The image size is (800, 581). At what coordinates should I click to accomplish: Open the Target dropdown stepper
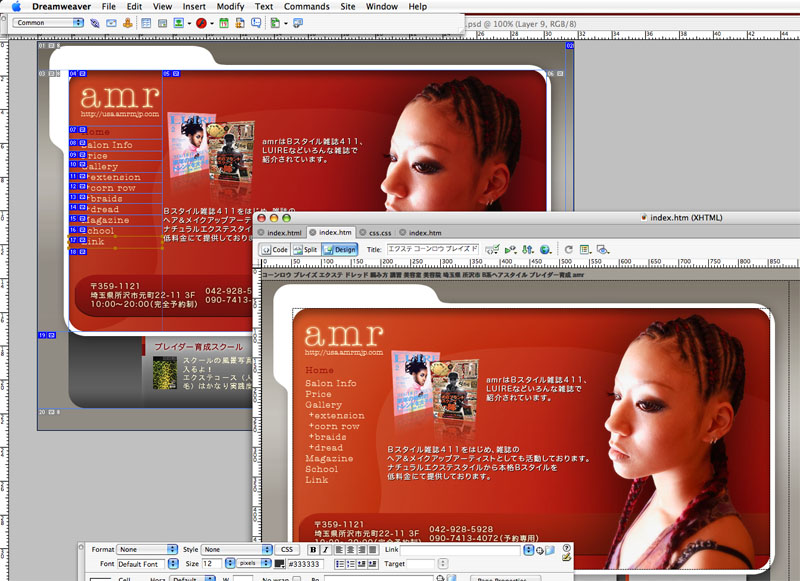point(443,564)
